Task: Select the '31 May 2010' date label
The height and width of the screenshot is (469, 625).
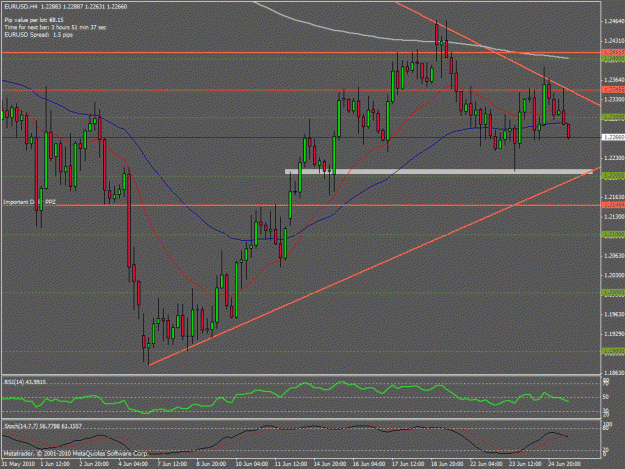Action: (x=18, y=464)
